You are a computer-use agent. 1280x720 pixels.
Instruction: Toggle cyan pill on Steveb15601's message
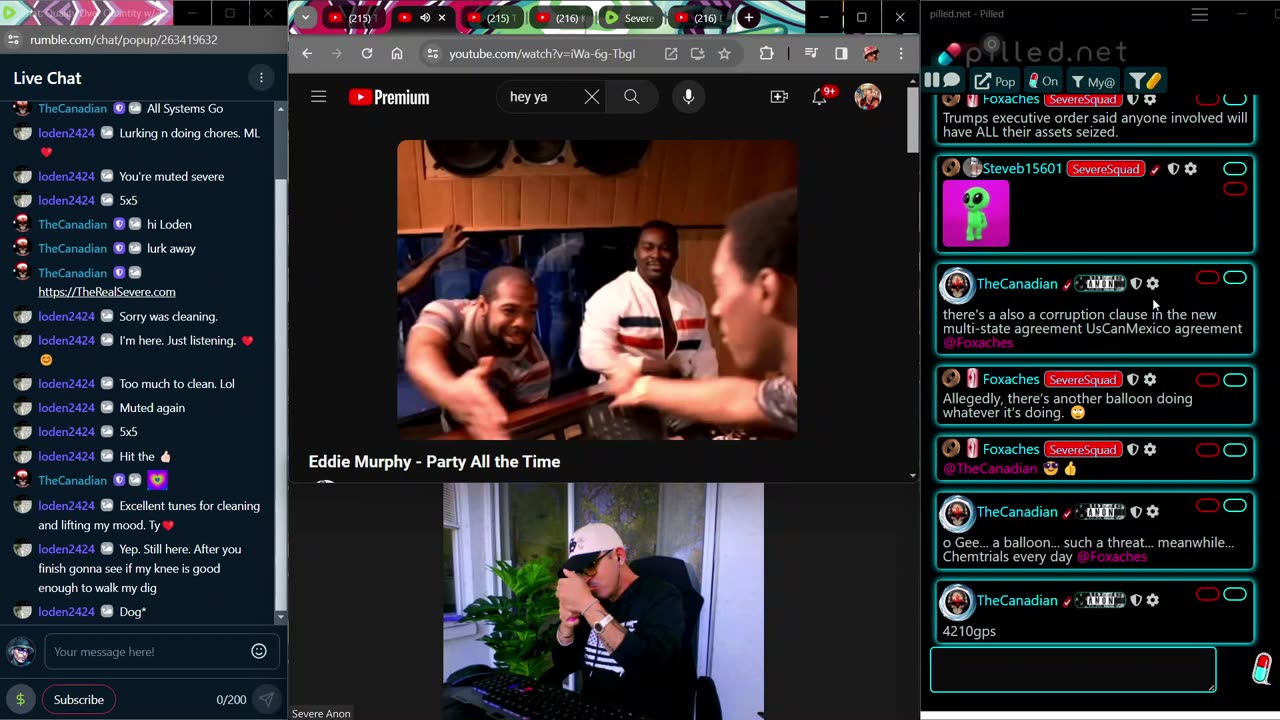(1235, 168)
